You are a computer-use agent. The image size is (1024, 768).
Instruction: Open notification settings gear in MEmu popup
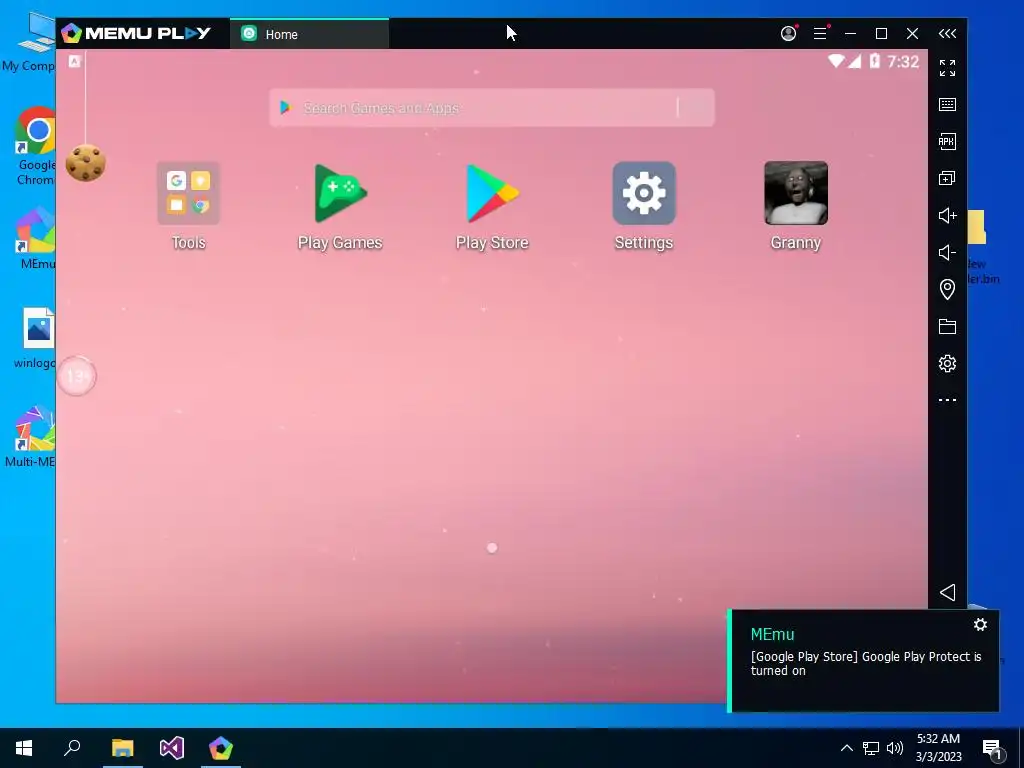coord(980,625)
